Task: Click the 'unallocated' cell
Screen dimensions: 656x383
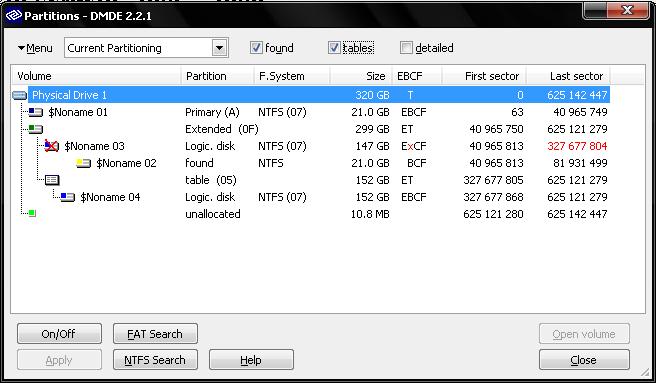Action: tap(213, 214)
